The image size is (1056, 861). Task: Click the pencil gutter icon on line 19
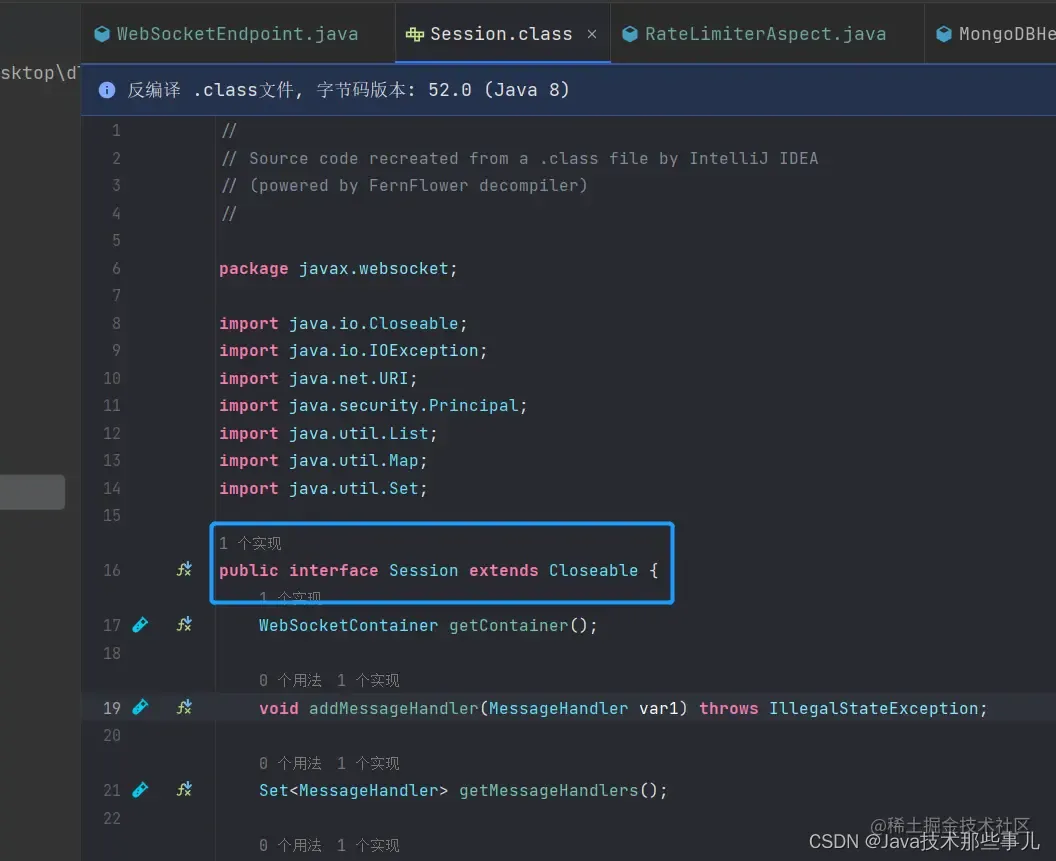pos(140,707)
